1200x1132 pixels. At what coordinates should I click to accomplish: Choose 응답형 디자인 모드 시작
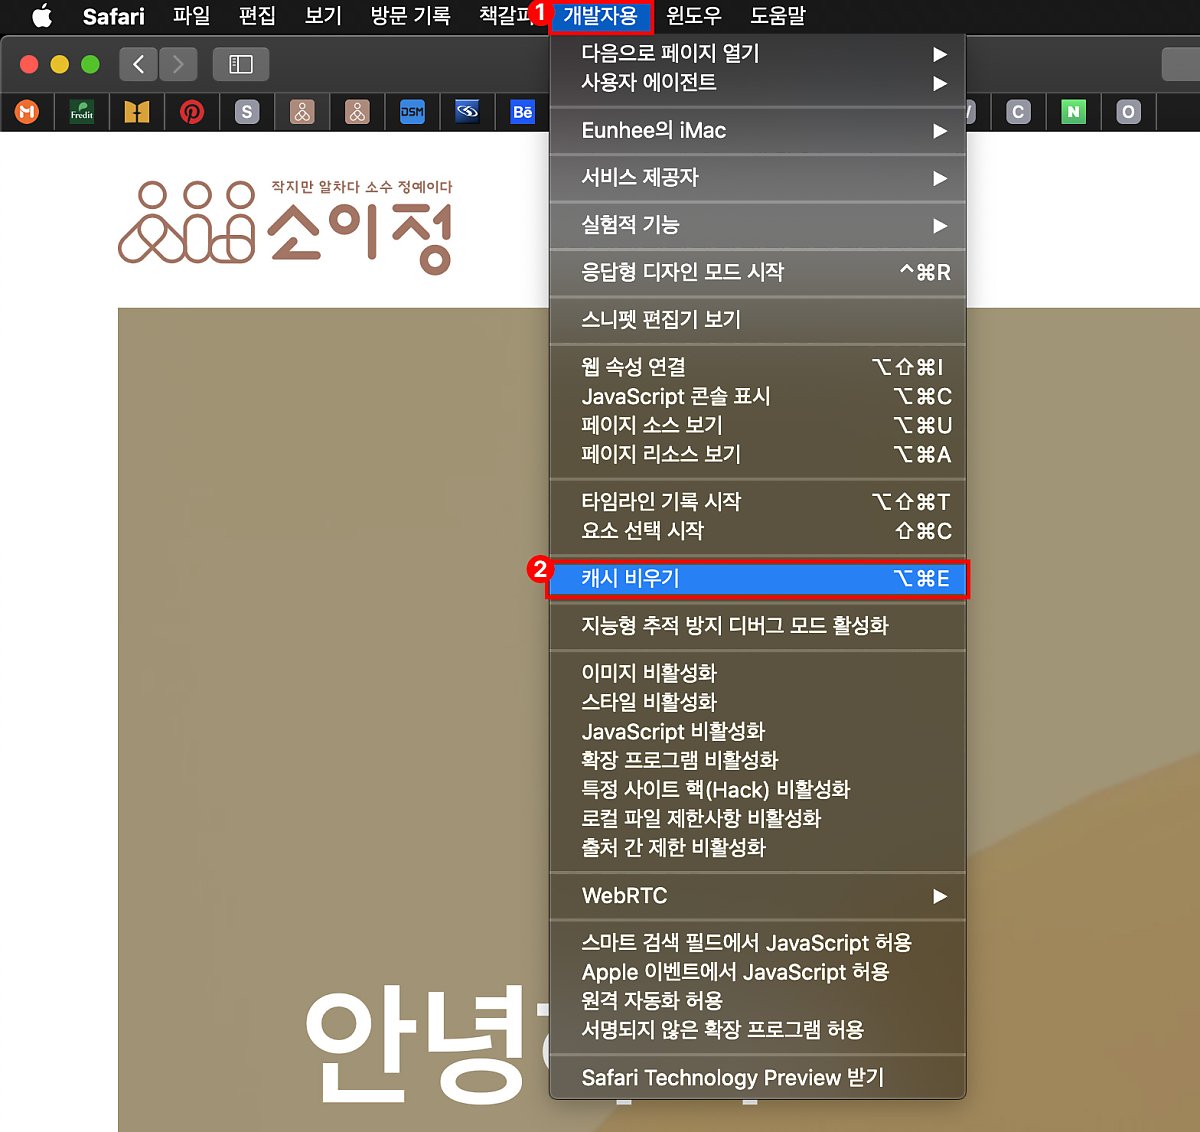[x=758, y=272]
